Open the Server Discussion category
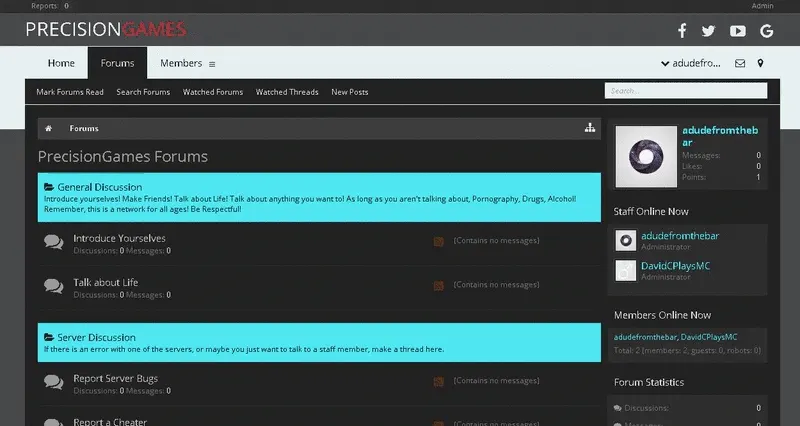 [96, 337]
